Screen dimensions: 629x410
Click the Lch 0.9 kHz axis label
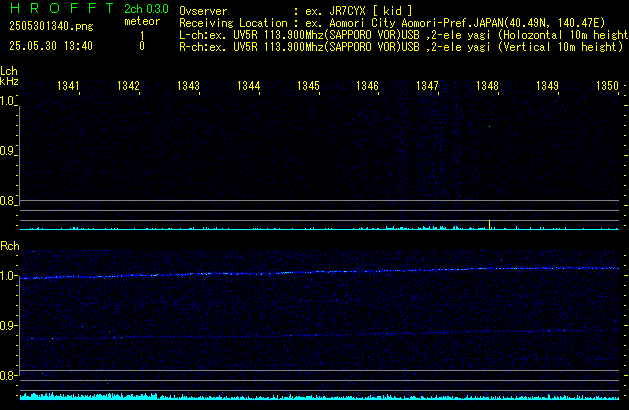pos(7,151)
